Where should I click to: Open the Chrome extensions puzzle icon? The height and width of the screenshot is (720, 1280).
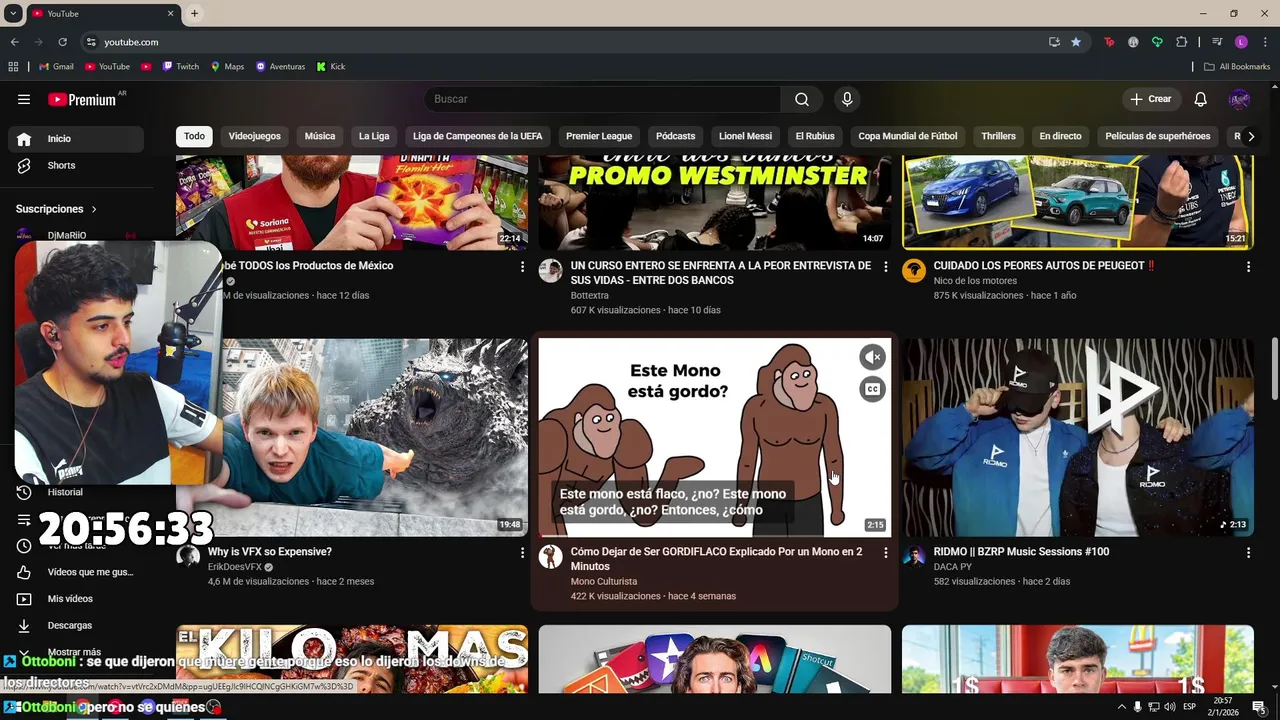click(1182, 42)
